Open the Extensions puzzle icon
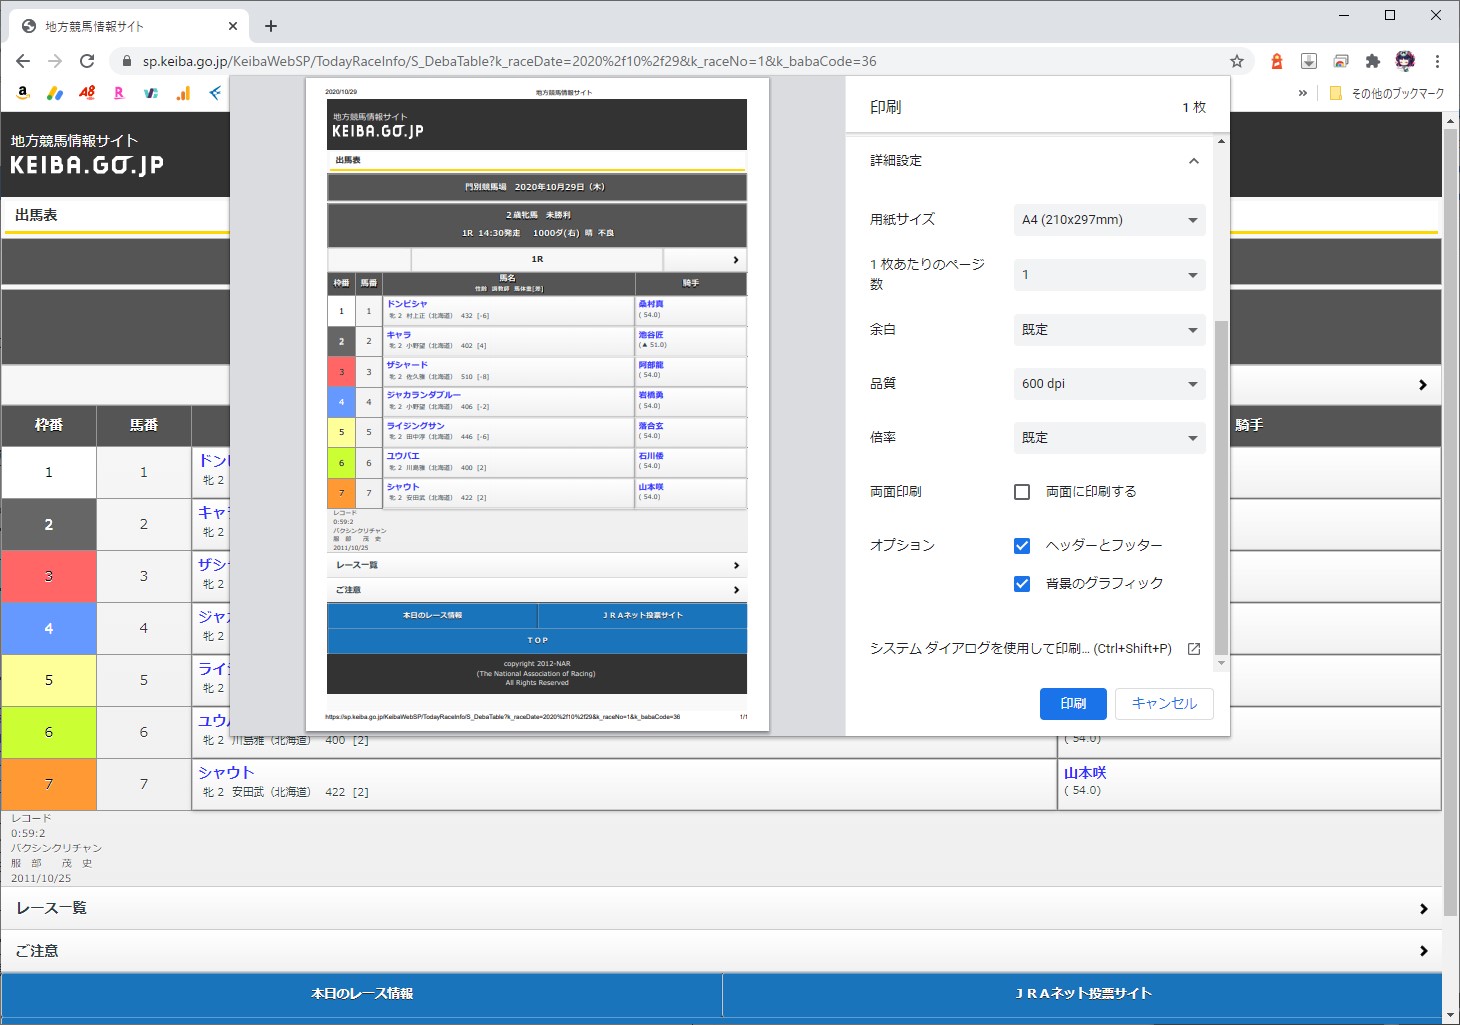Screen dimensions: 1460x1025 (x=1373, y=61)
